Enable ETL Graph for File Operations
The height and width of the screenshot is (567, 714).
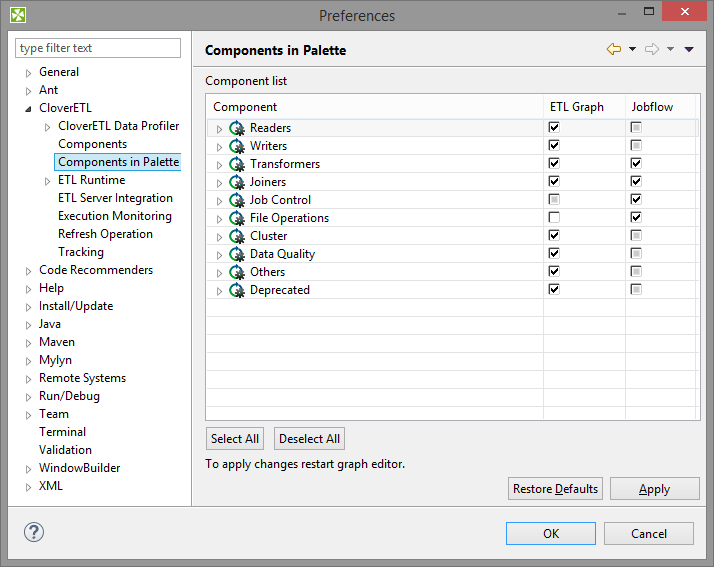pos(554,218)
